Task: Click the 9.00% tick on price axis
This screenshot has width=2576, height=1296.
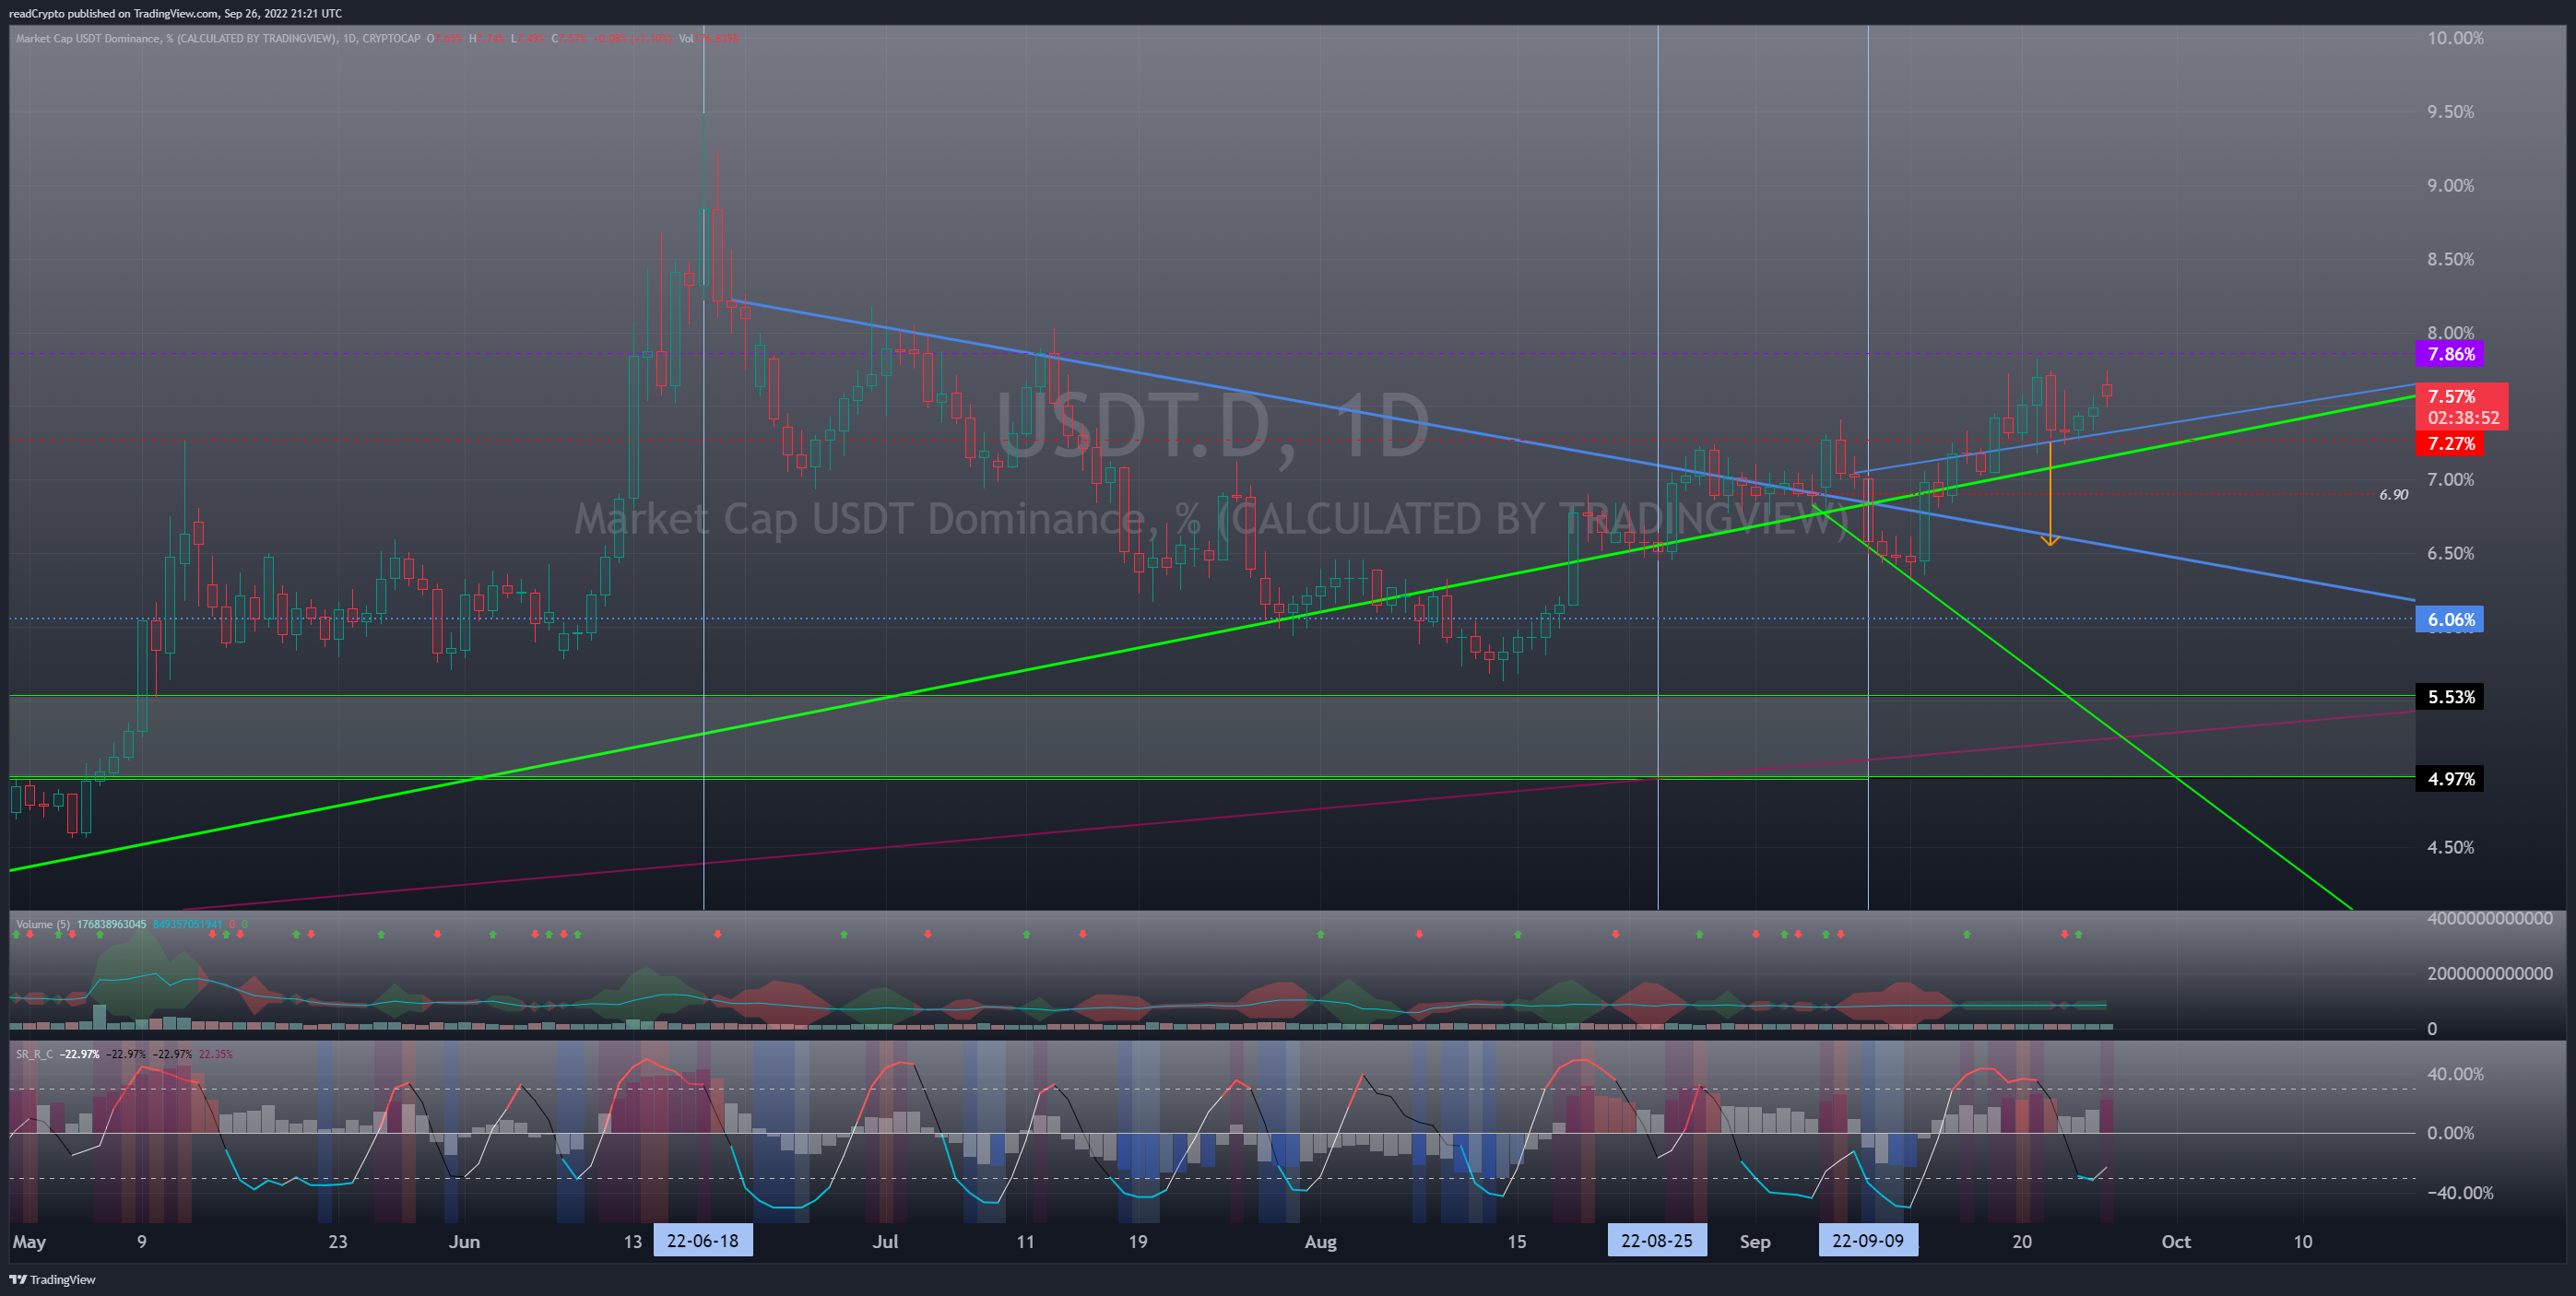Action: (x=2451, y=185)
